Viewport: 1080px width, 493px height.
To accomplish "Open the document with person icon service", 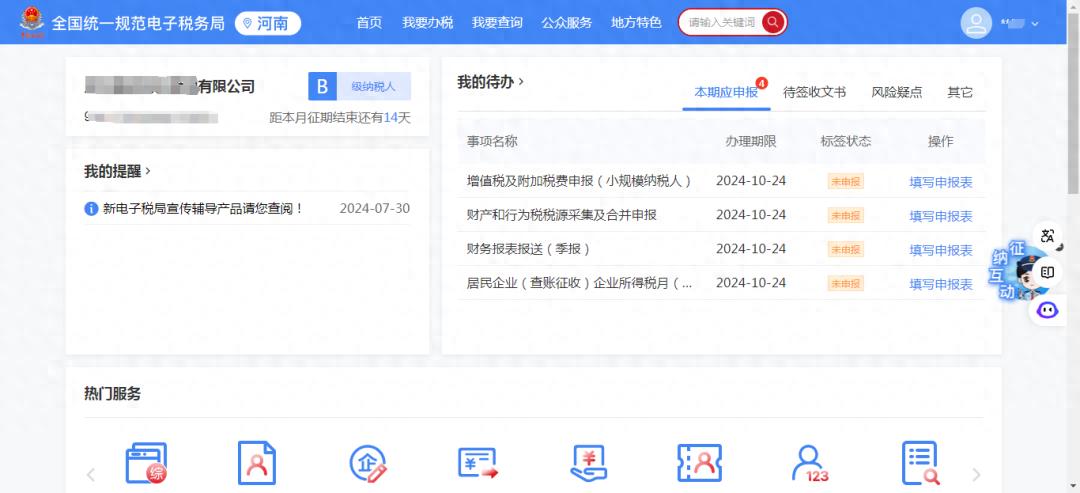I will tap(256, 463).
